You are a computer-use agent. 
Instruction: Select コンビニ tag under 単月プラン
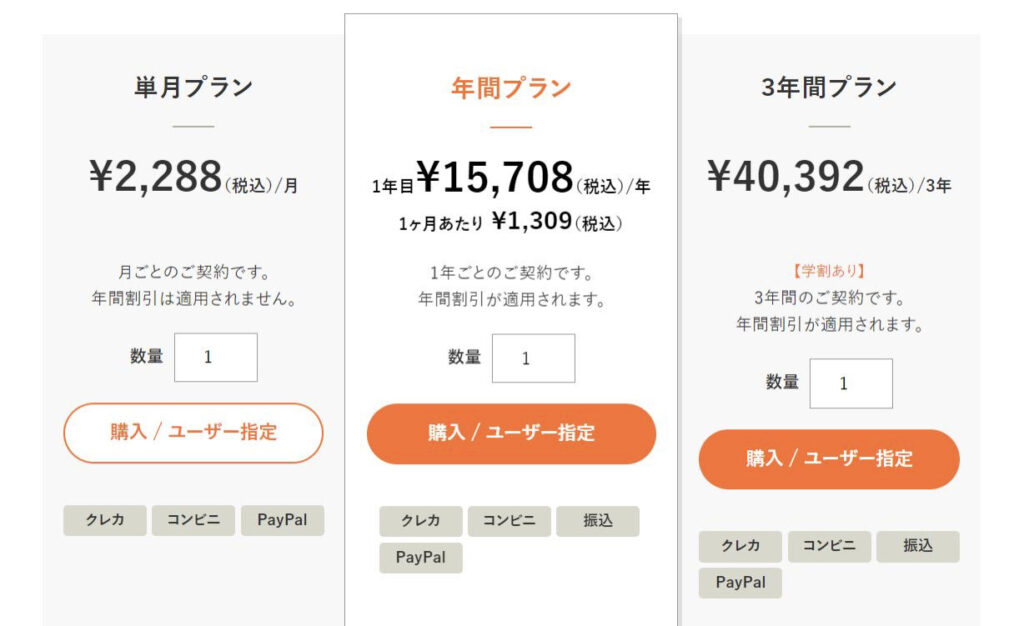193,520
